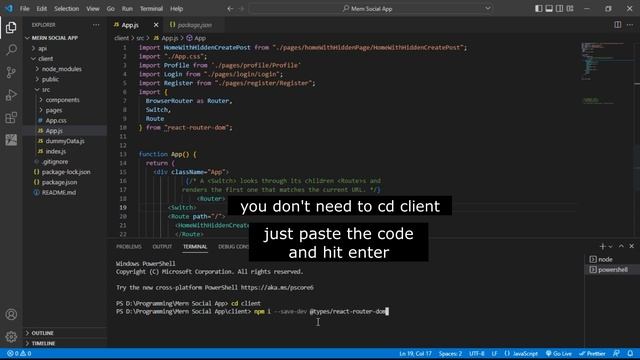Open the Selection menu
The image size is (640, 360).
pyautogui.click(x=67, y=9)
